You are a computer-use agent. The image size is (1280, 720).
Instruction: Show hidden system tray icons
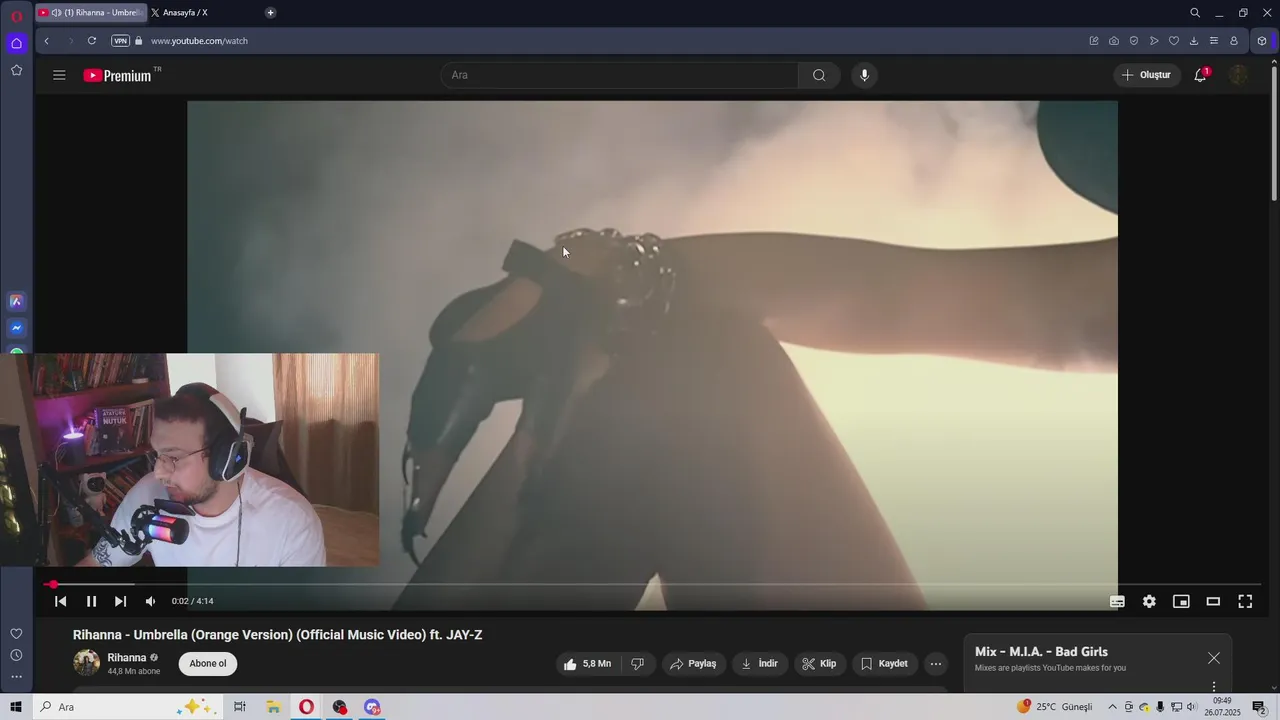[x=1112, y=707]
